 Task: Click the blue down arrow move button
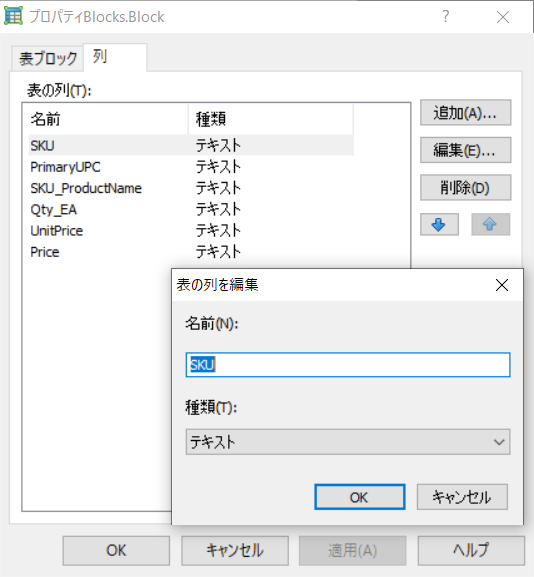pyautogui.click(x=439, y=224)
